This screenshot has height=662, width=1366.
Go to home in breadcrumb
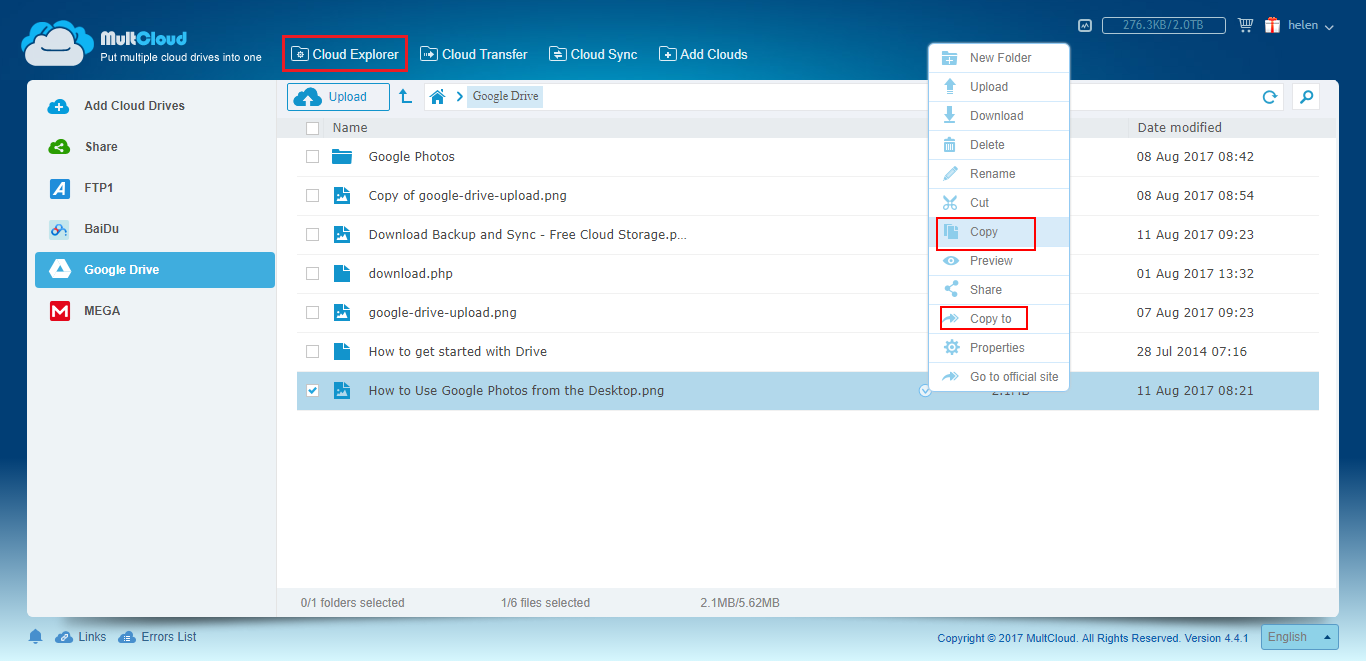point(437,97)
